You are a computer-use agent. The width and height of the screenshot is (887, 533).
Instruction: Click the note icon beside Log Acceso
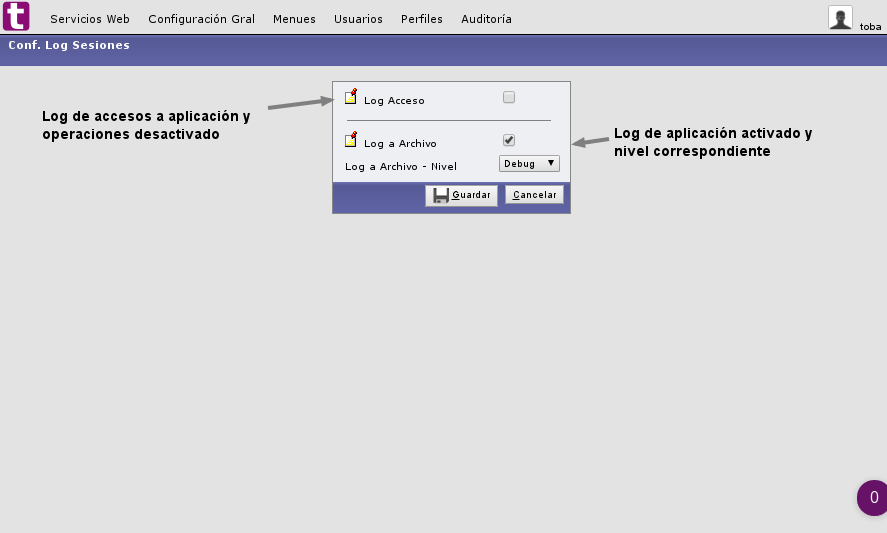[351, 96]
